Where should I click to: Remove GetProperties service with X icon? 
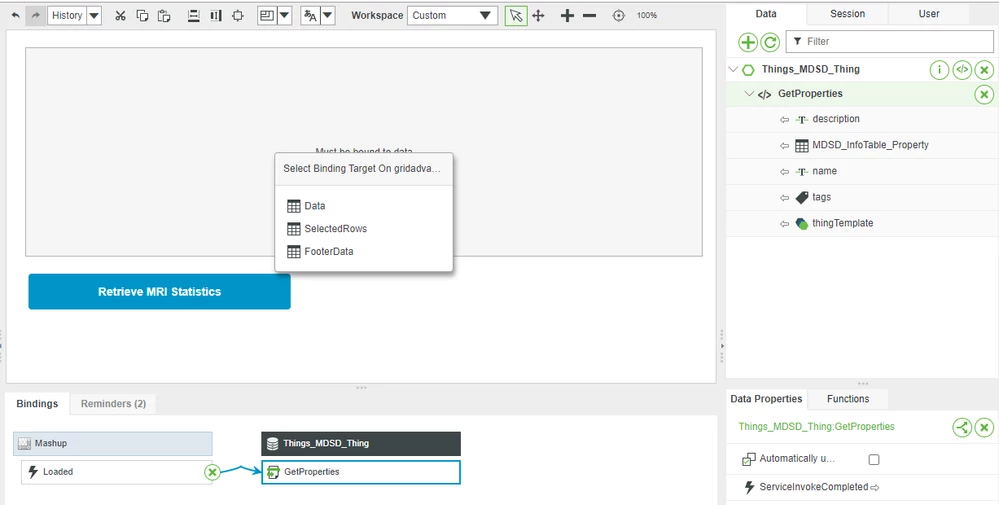tap(984, 94)
